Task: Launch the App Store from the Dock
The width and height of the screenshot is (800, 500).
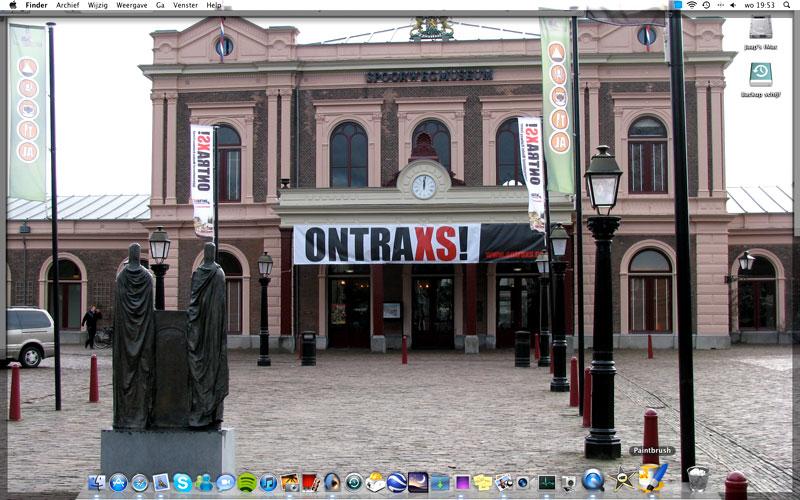Action: [x=118, y=482]
